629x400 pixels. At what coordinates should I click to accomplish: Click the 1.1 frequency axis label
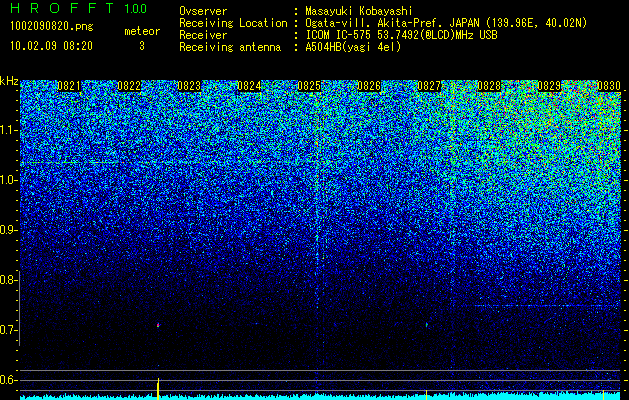click(x=7, y=130)
